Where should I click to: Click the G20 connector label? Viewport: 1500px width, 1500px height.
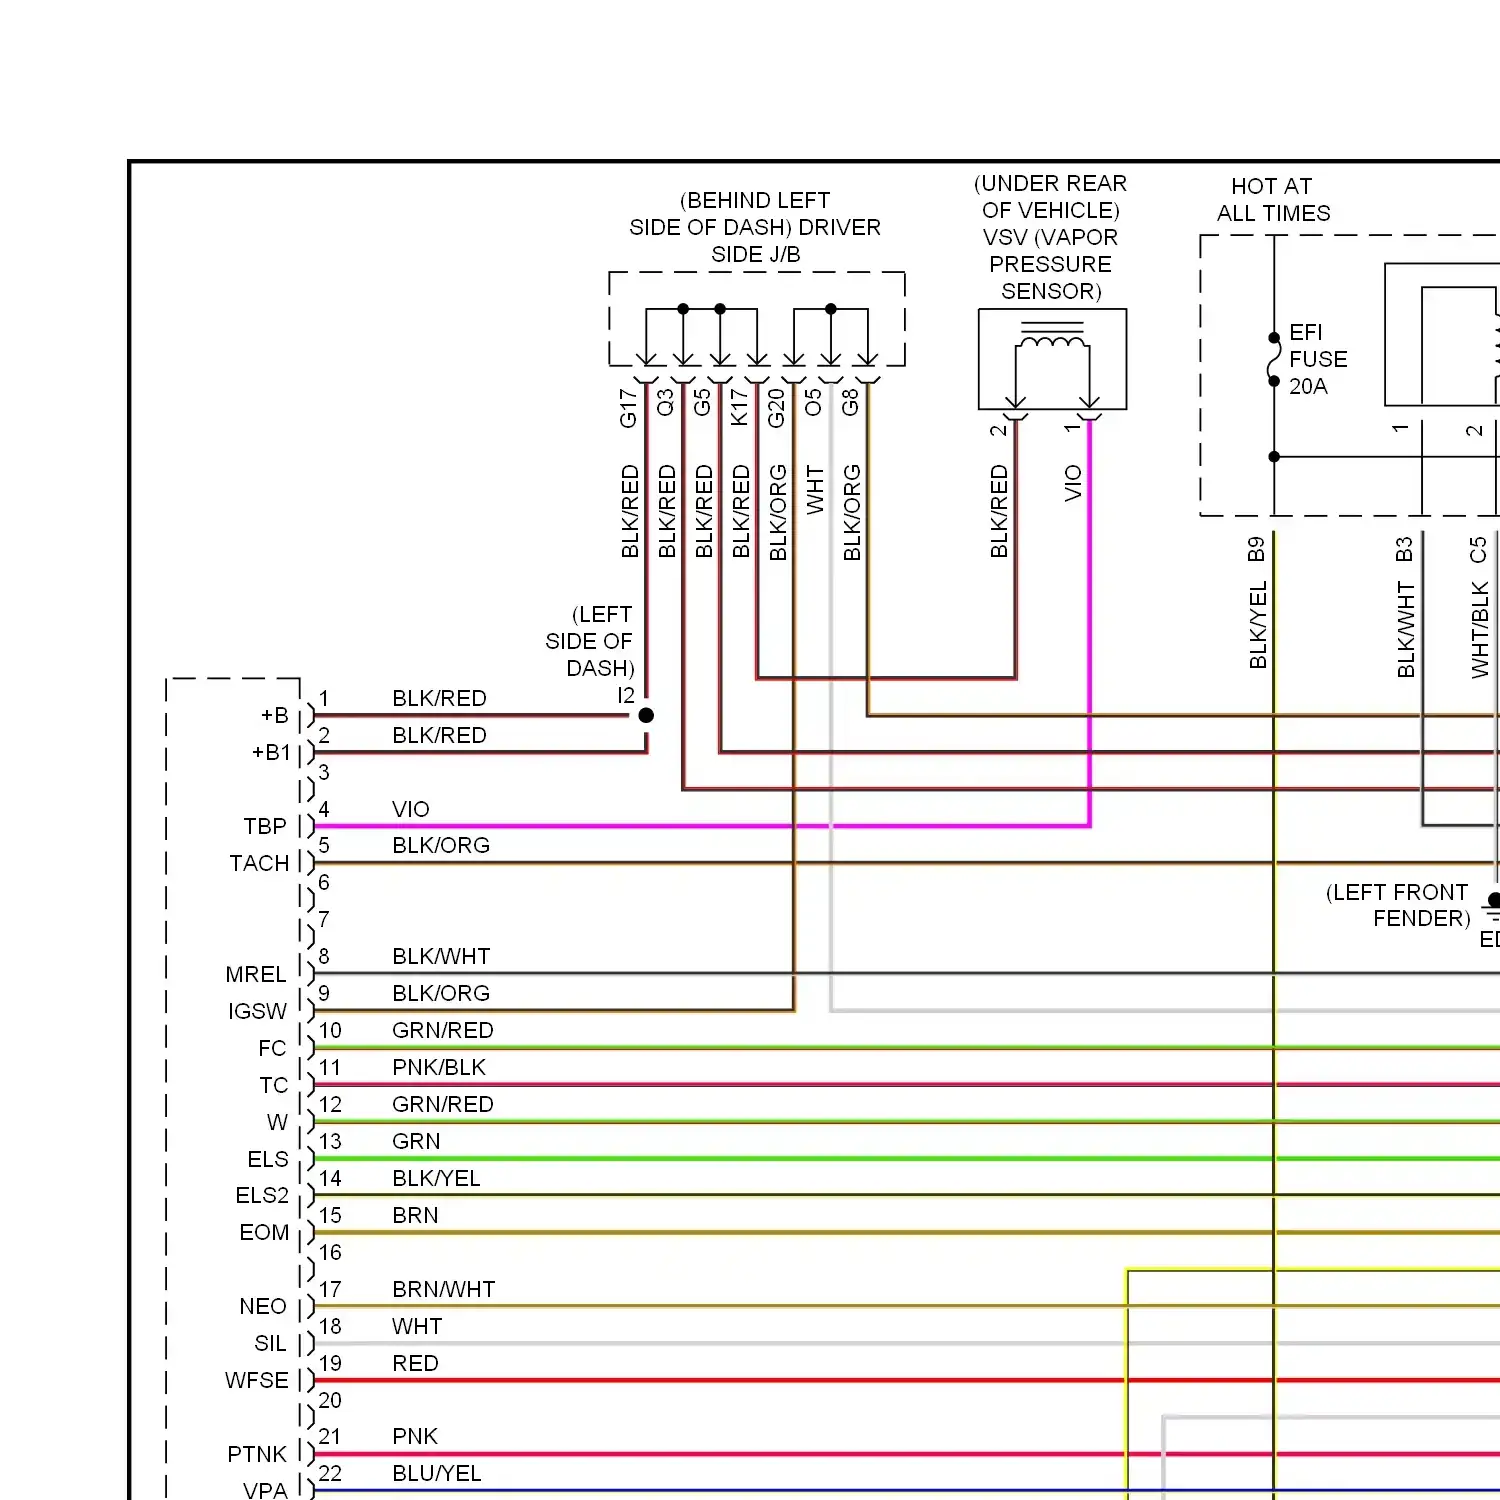776,408
